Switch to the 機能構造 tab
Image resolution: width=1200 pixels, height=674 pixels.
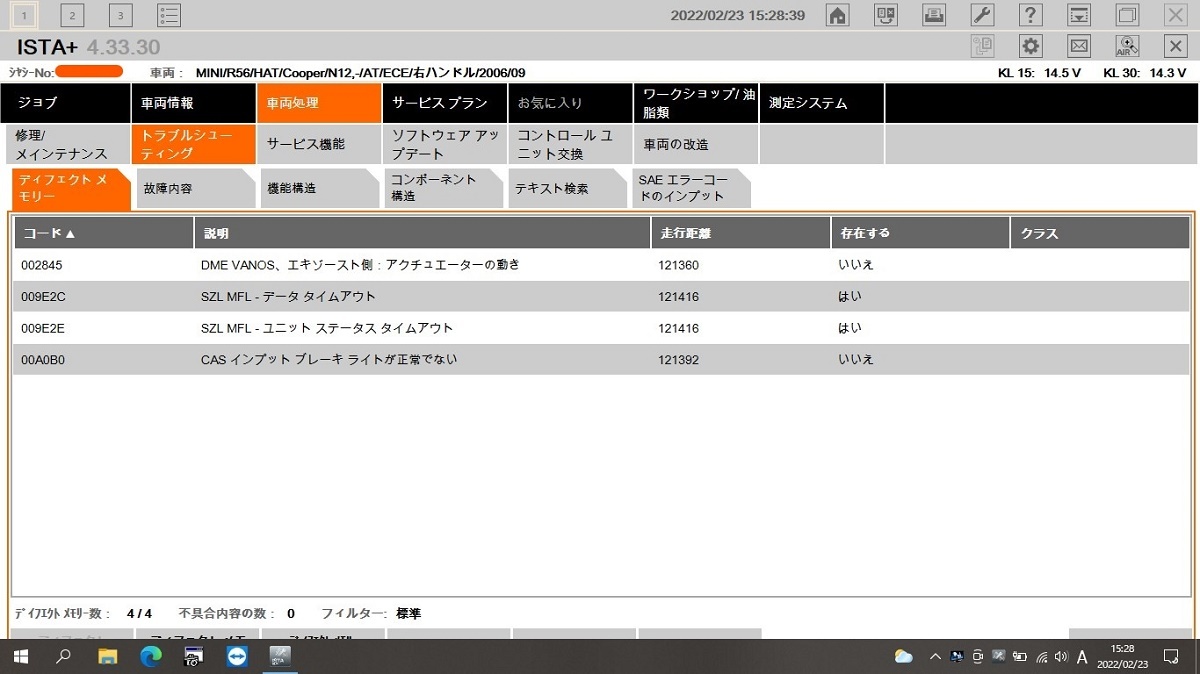pyautogui.click(x=318, y=188)
